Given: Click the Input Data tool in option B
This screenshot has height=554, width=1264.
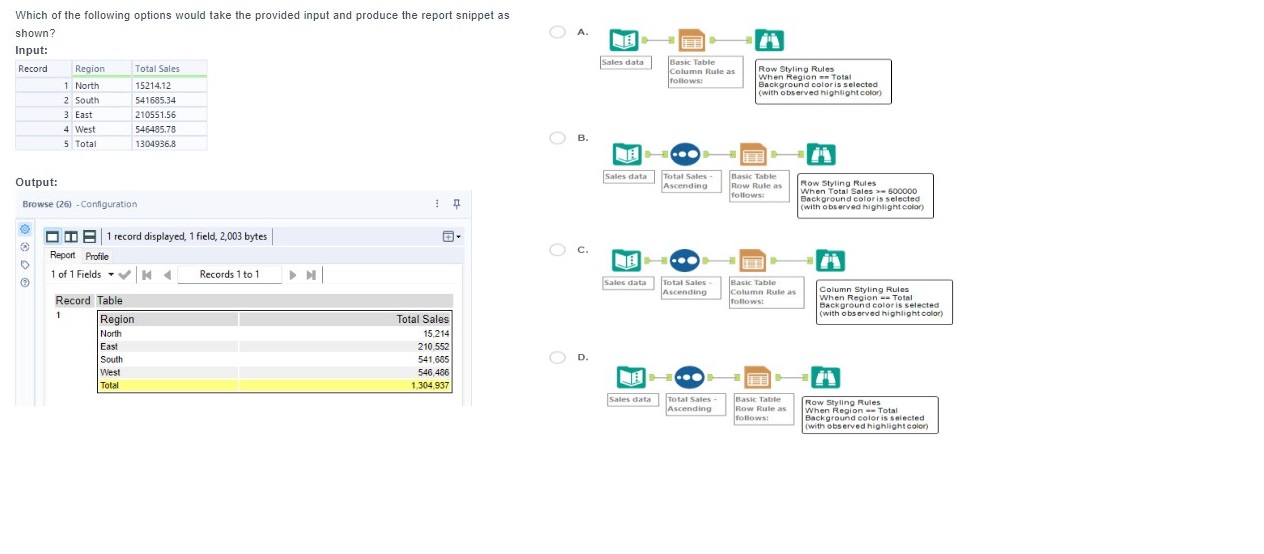Looking at the screenshot, I should [x=628, y=155].
